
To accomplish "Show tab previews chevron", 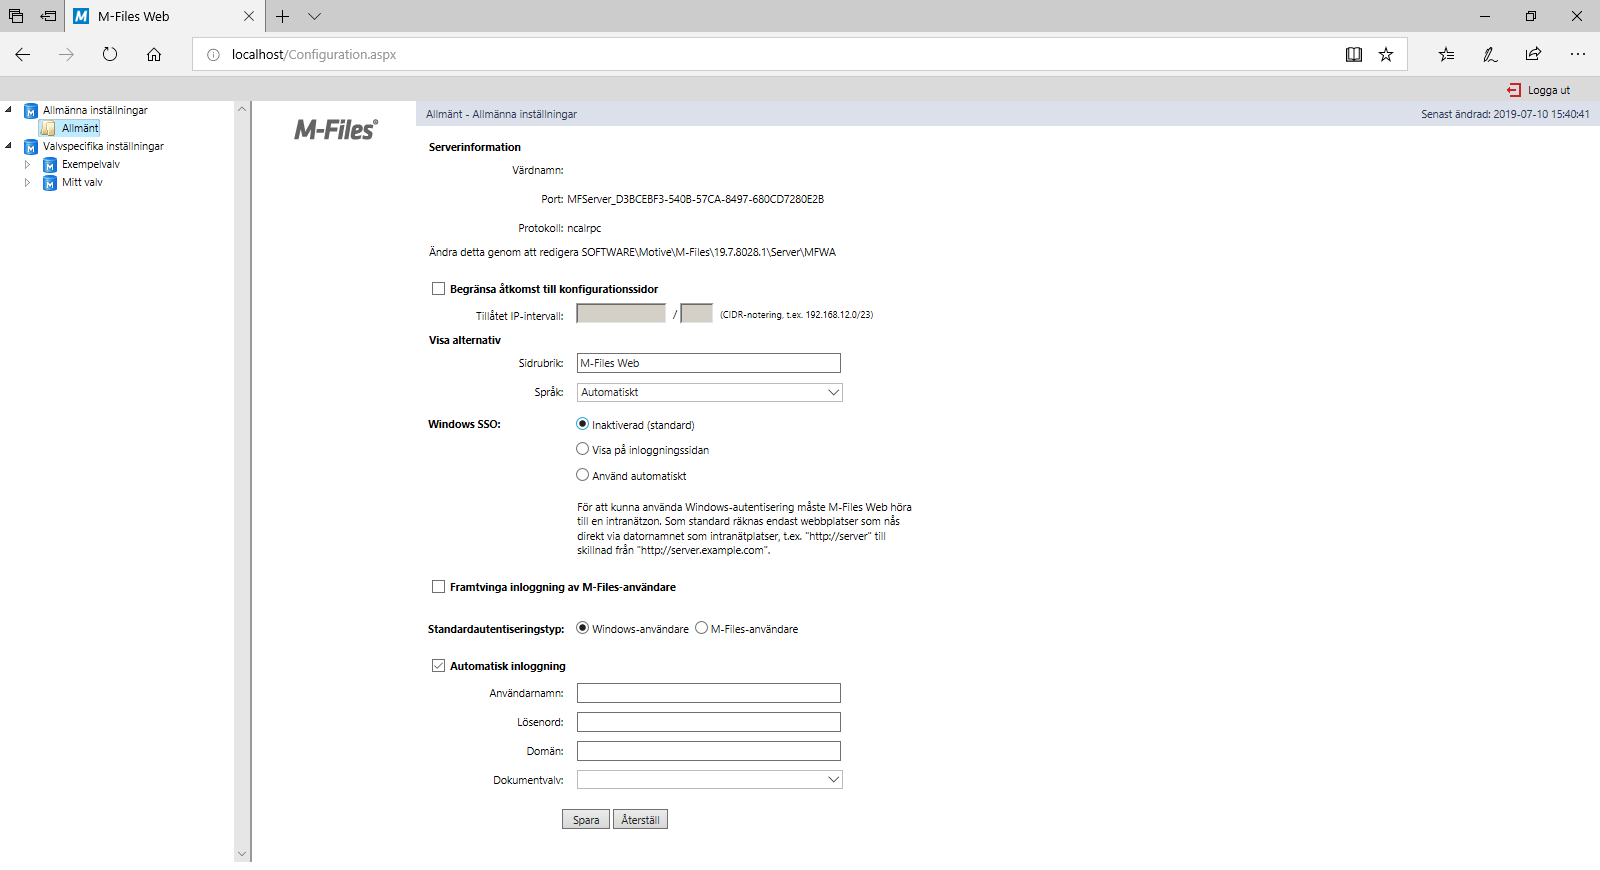I will [314, 16].
